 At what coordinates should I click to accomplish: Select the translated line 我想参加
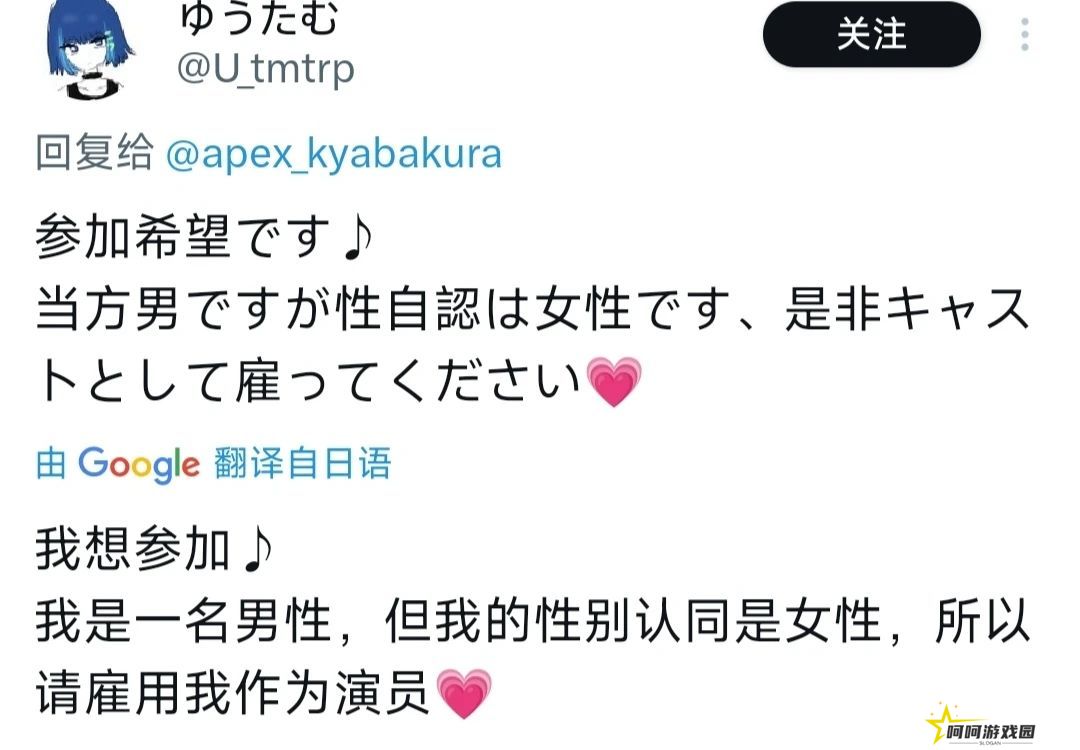[154, 549]
